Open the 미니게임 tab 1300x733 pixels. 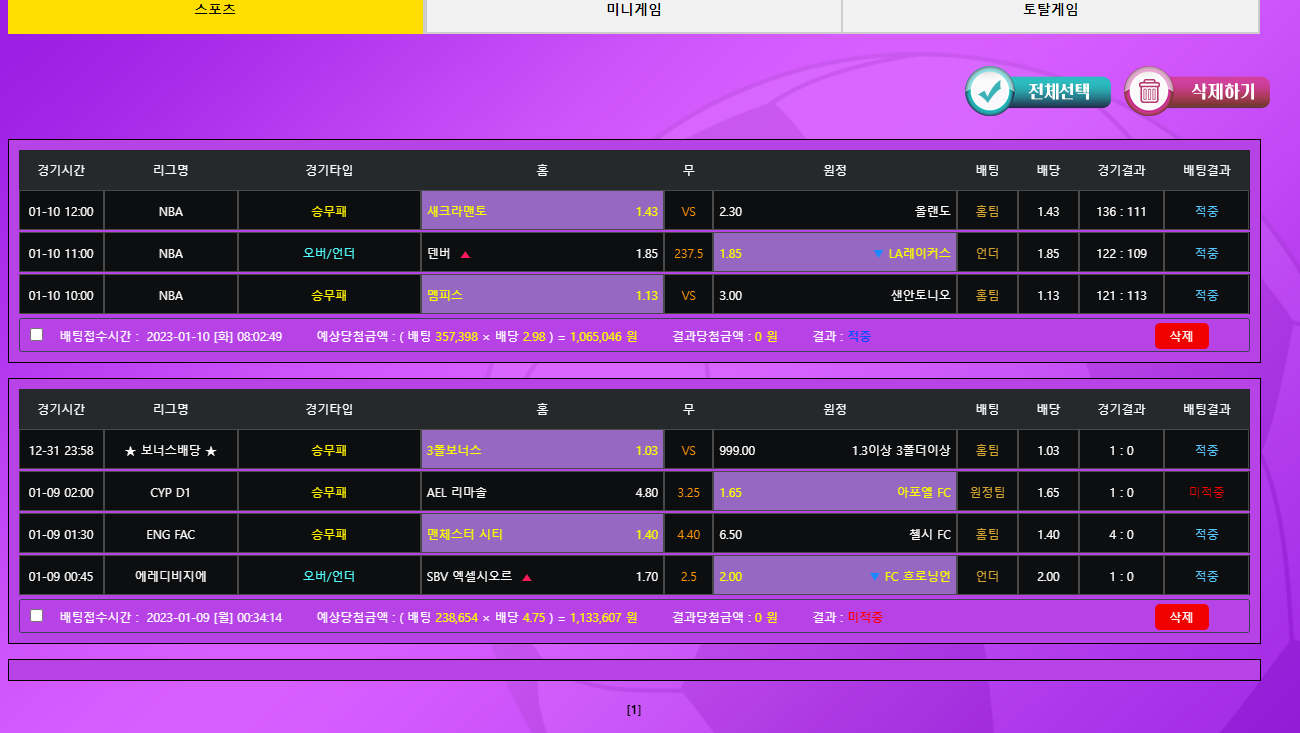tap(633, 12)
